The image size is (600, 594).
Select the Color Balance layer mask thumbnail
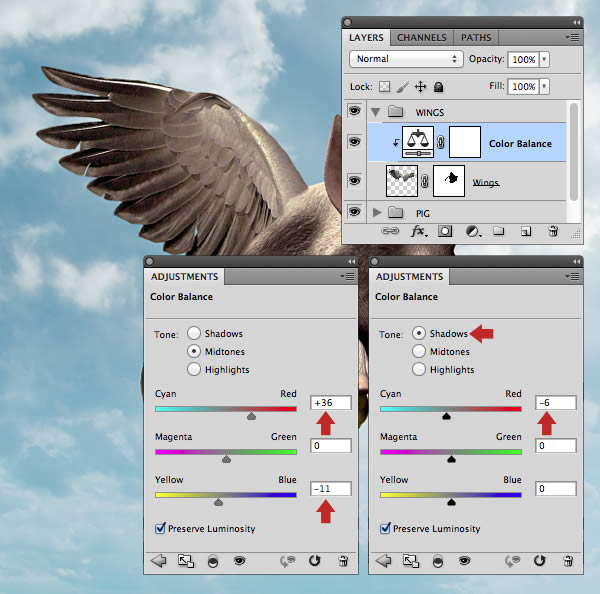pyautogui.click(x=465, y=142)
